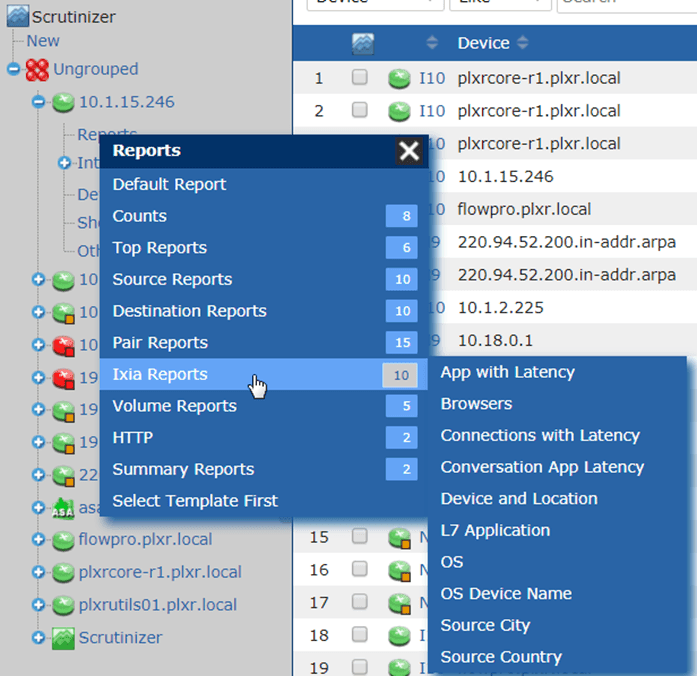Tick the checkbox in row 18
Viewport: 697px width, 676px height.
coord(360,634)
